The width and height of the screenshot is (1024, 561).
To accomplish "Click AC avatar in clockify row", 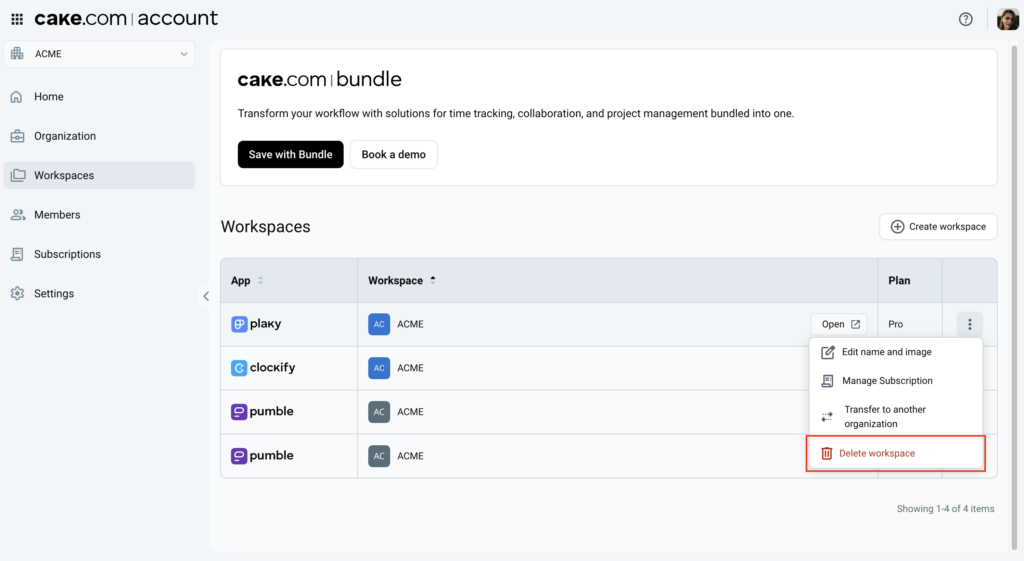I will 379,368.
